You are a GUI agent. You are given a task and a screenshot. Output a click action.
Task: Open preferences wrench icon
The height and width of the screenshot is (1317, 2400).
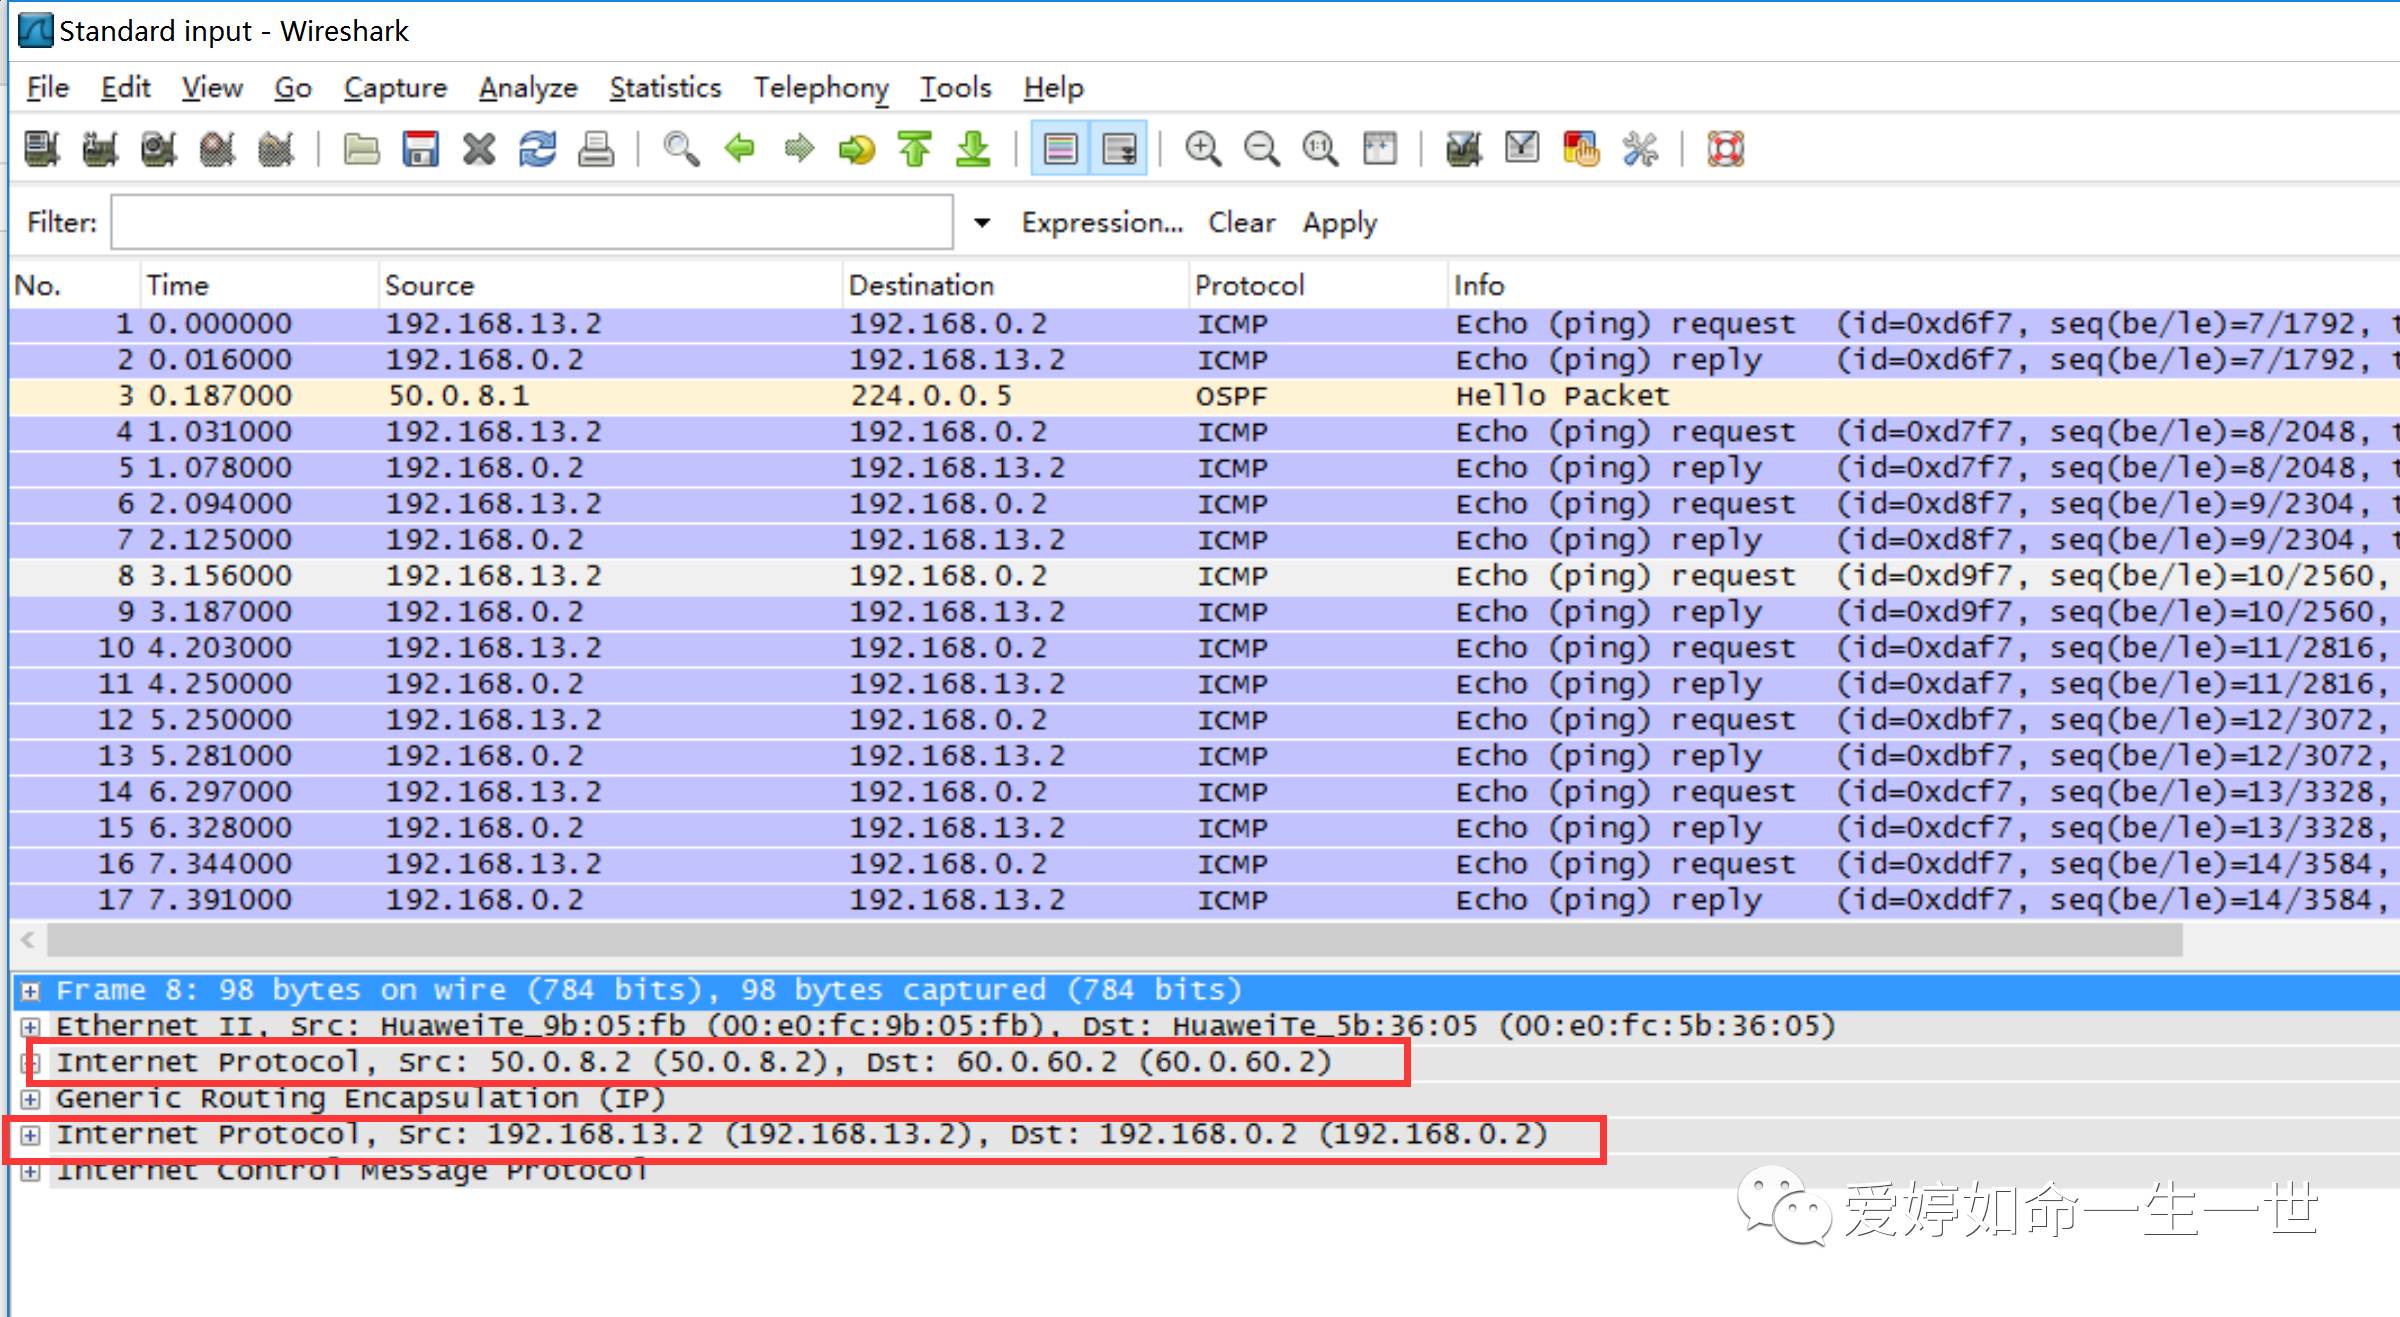click(1640, 149)
